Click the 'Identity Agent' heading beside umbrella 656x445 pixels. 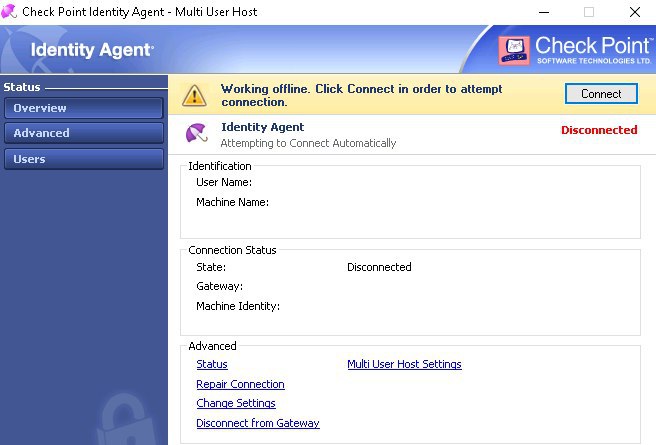point(263,127)
